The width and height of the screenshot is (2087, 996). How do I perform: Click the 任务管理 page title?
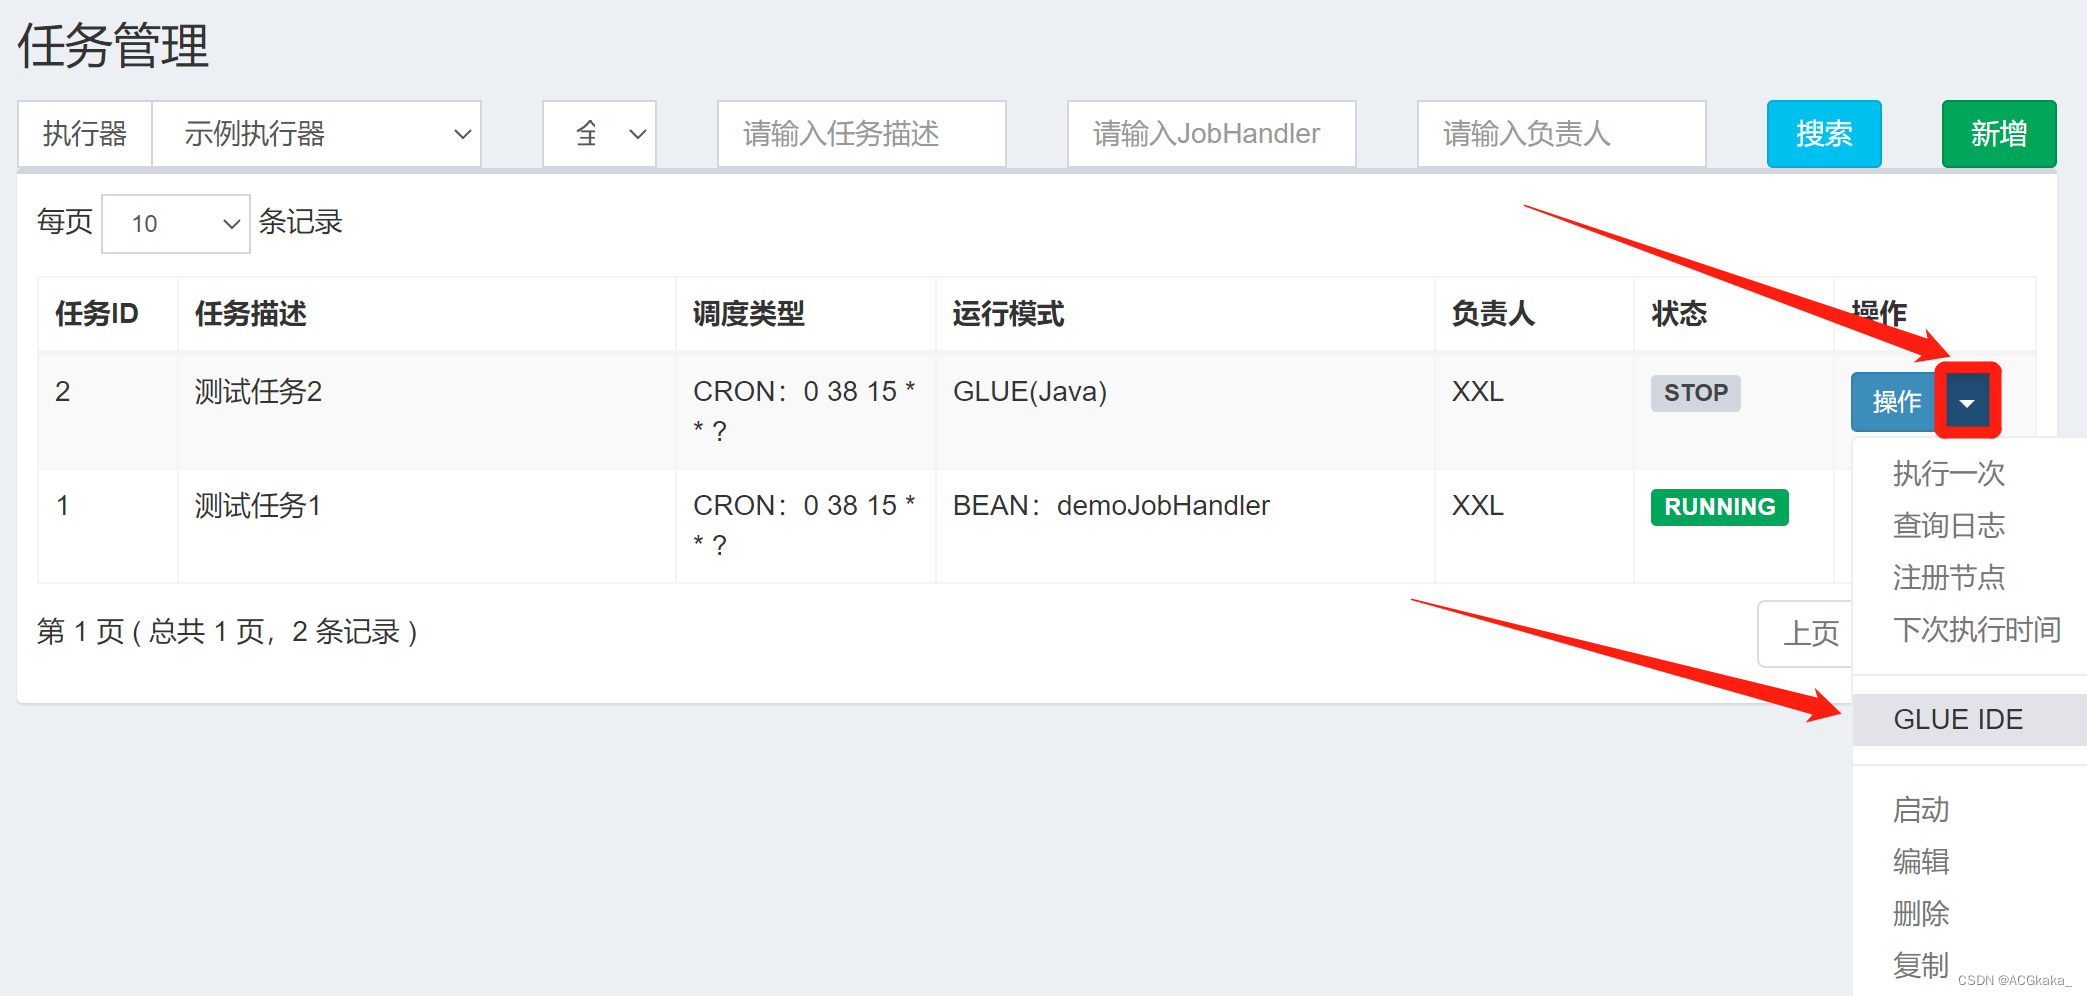(113, 46)
